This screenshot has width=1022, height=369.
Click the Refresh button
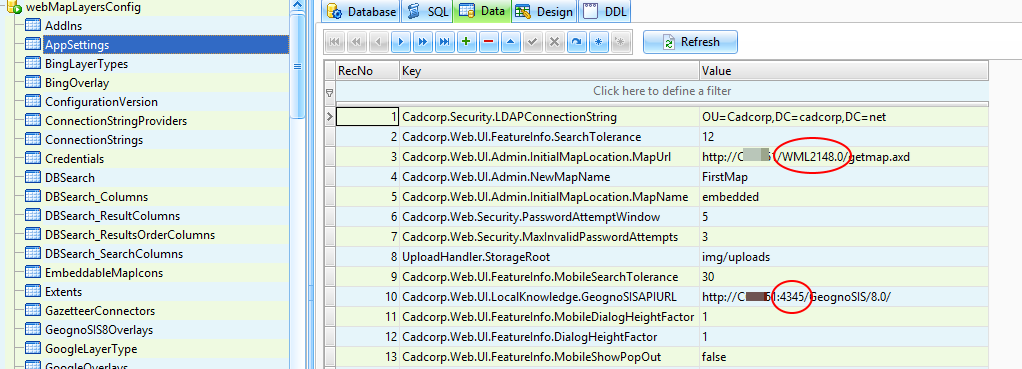click(690, 42)
